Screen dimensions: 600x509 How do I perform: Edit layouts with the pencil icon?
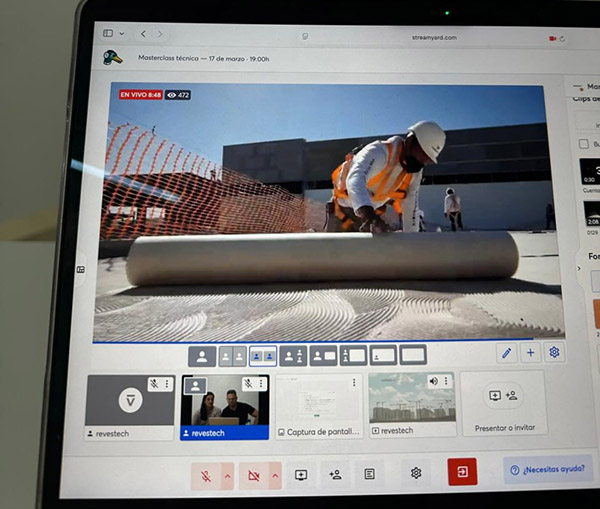[507, 353]
